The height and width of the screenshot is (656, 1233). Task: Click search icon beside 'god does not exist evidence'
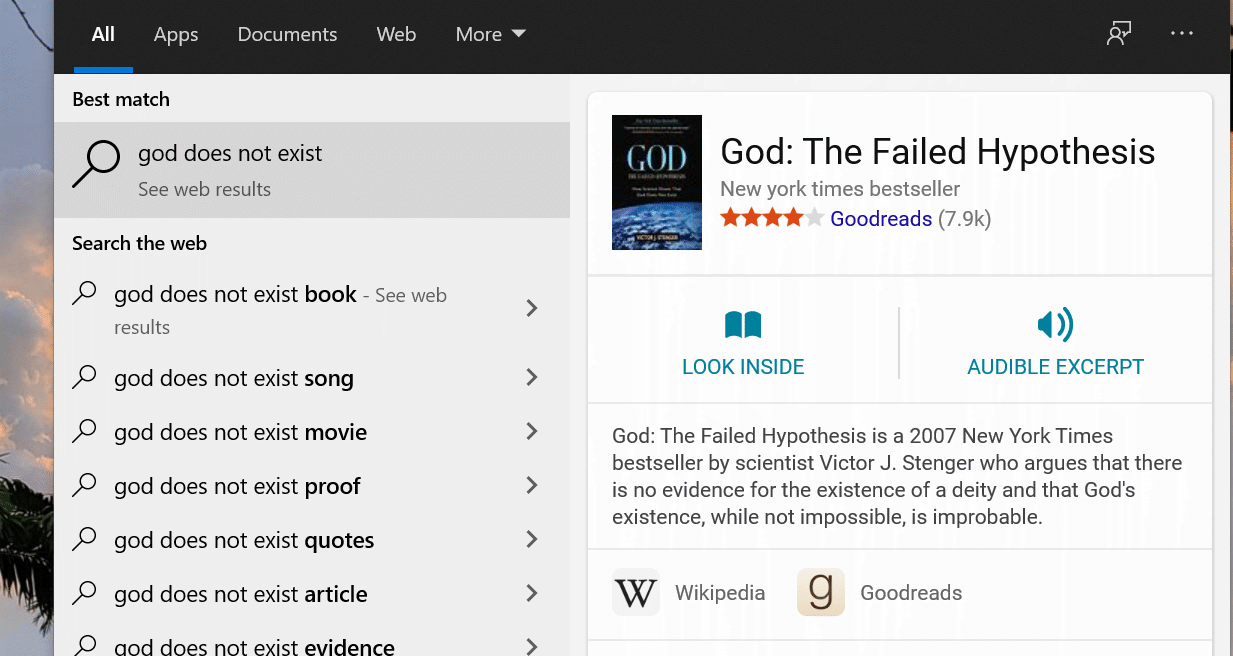pos(86,645)
